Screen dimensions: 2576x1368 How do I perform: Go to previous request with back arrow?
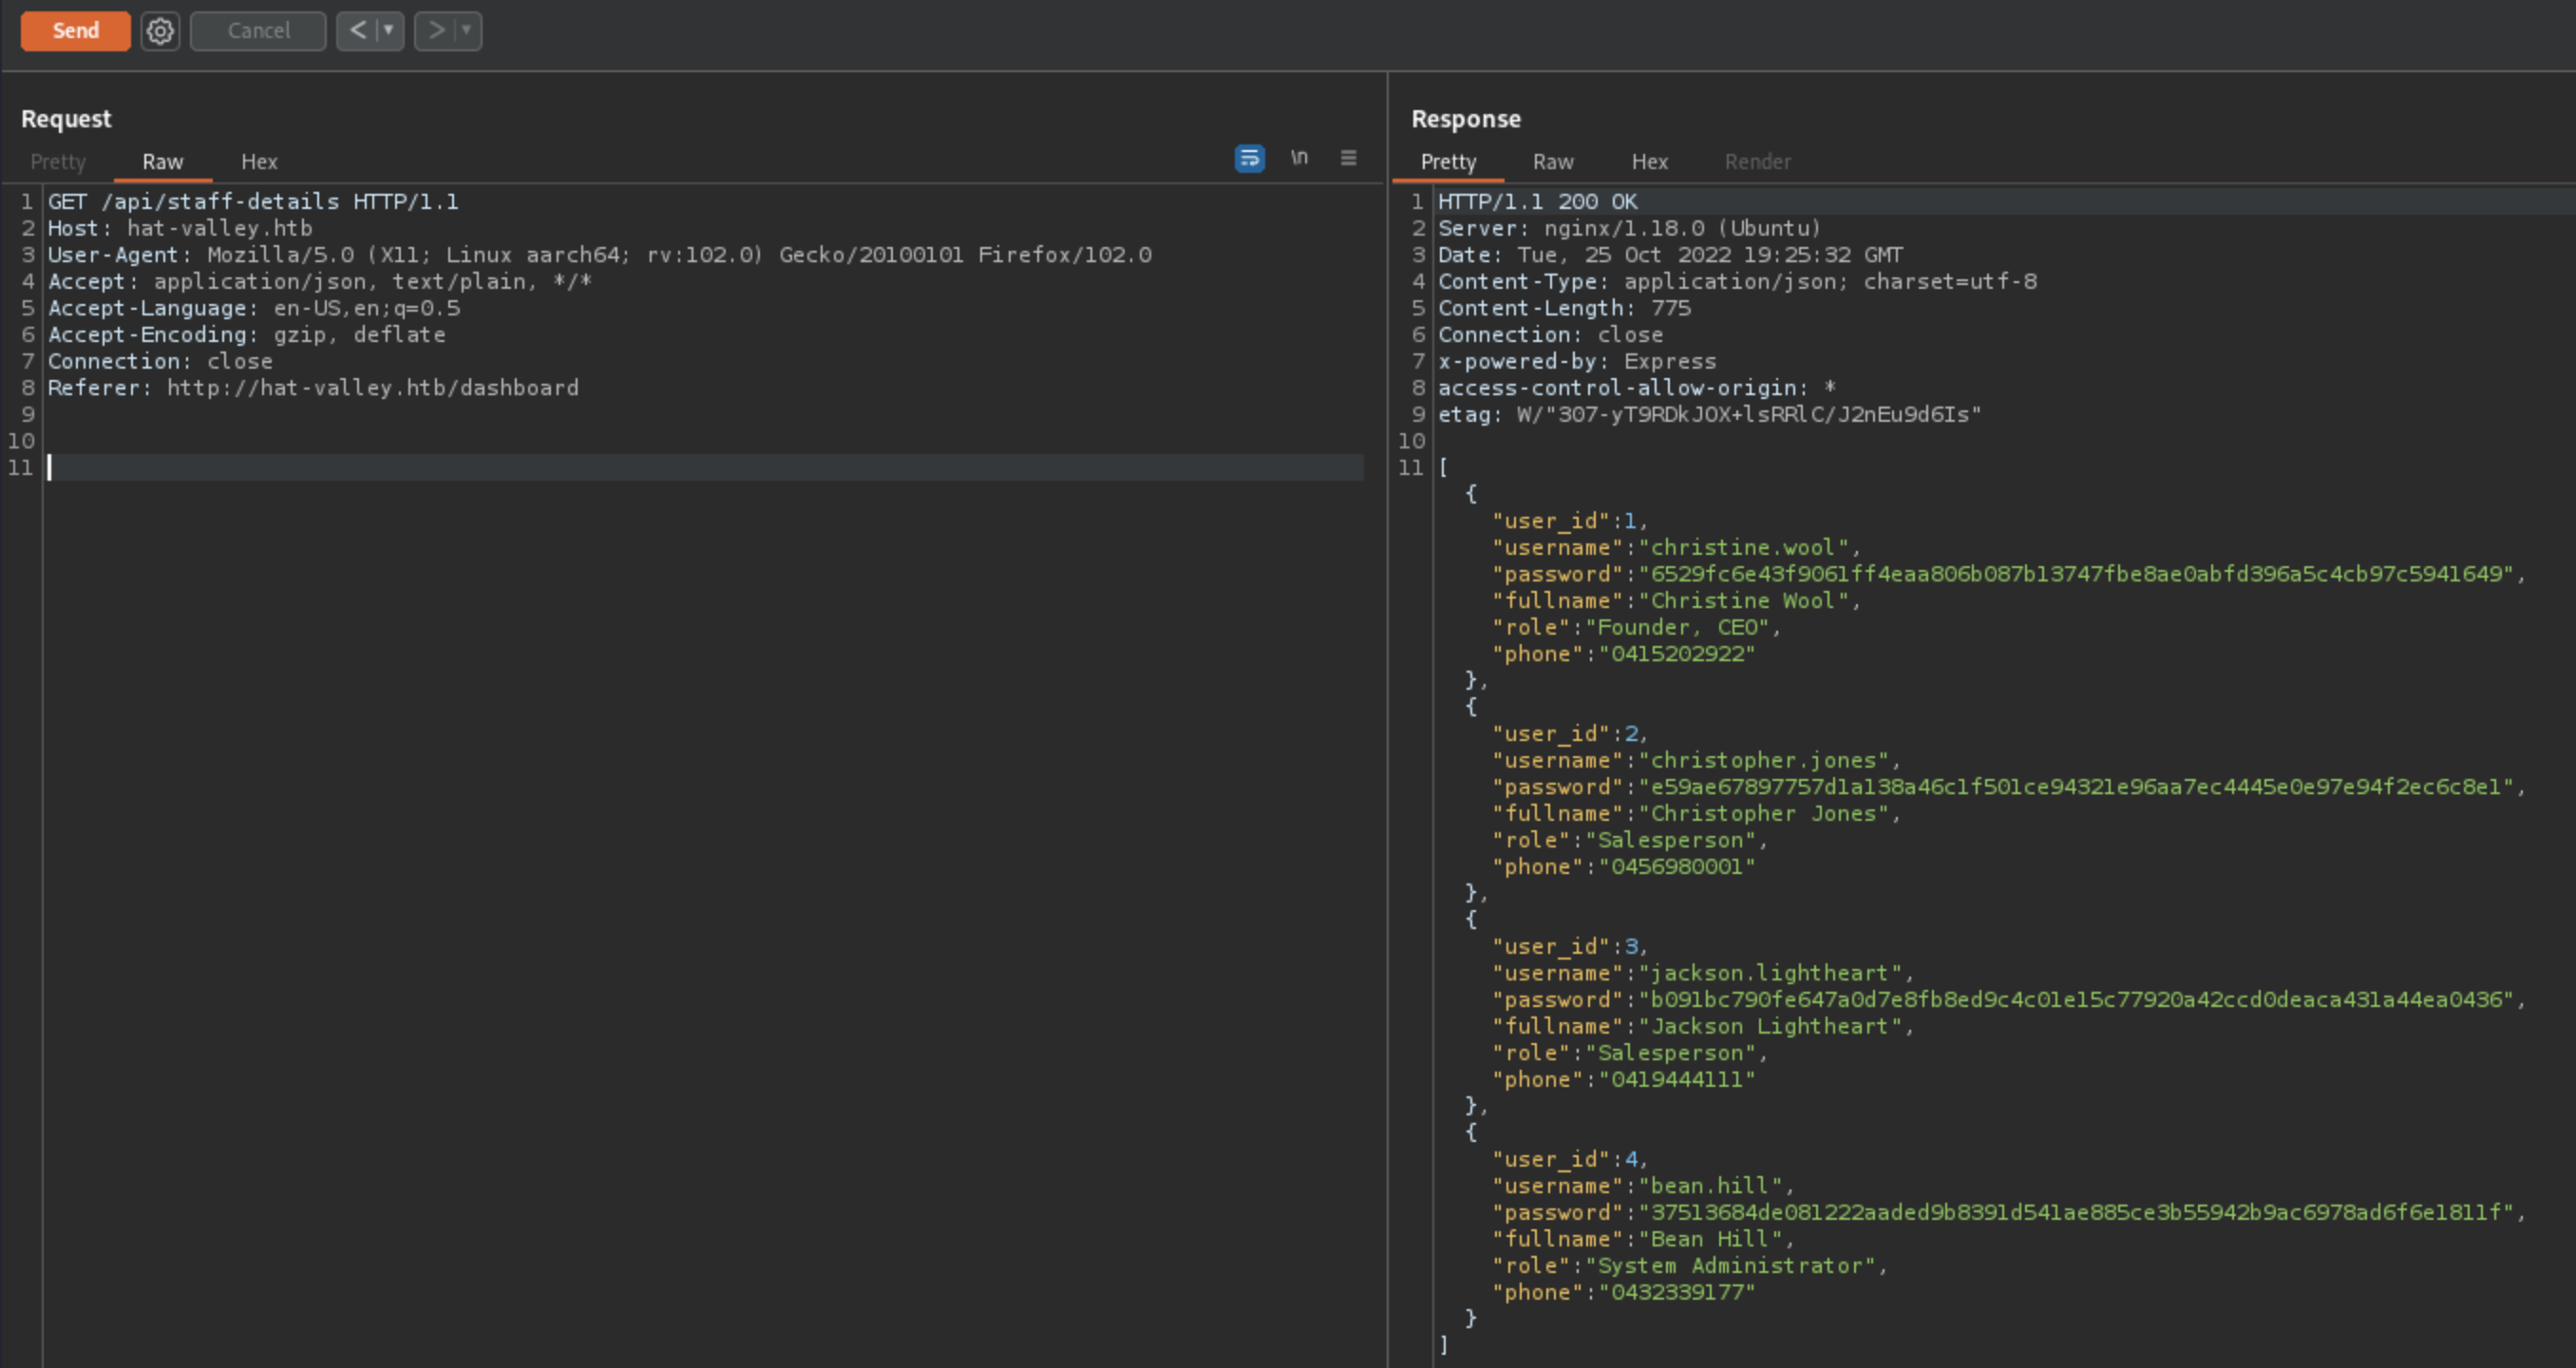point(358,31)
